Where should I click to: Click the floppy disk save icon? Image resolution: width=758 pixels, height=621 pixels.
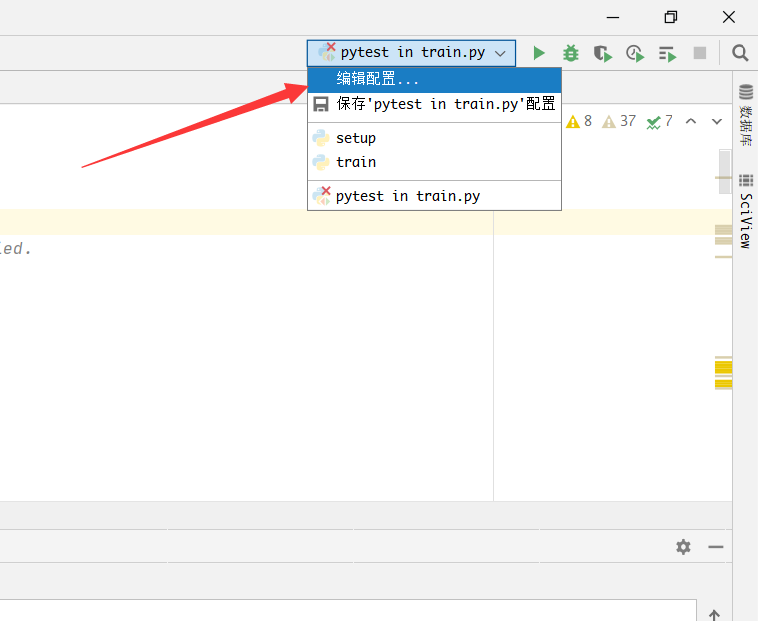click(321, 104)
